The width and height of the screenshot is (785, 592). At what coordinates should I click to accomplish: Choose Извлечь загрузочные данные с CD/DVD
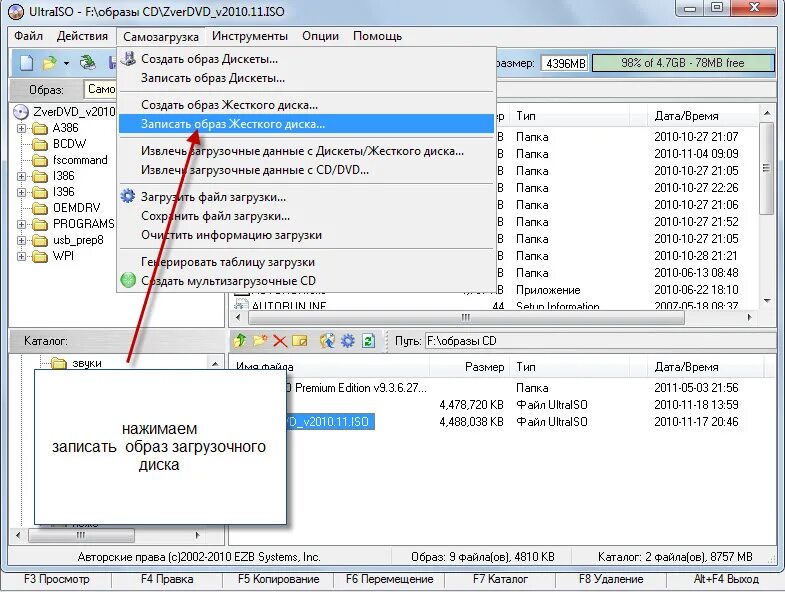[x=306, y=170]
